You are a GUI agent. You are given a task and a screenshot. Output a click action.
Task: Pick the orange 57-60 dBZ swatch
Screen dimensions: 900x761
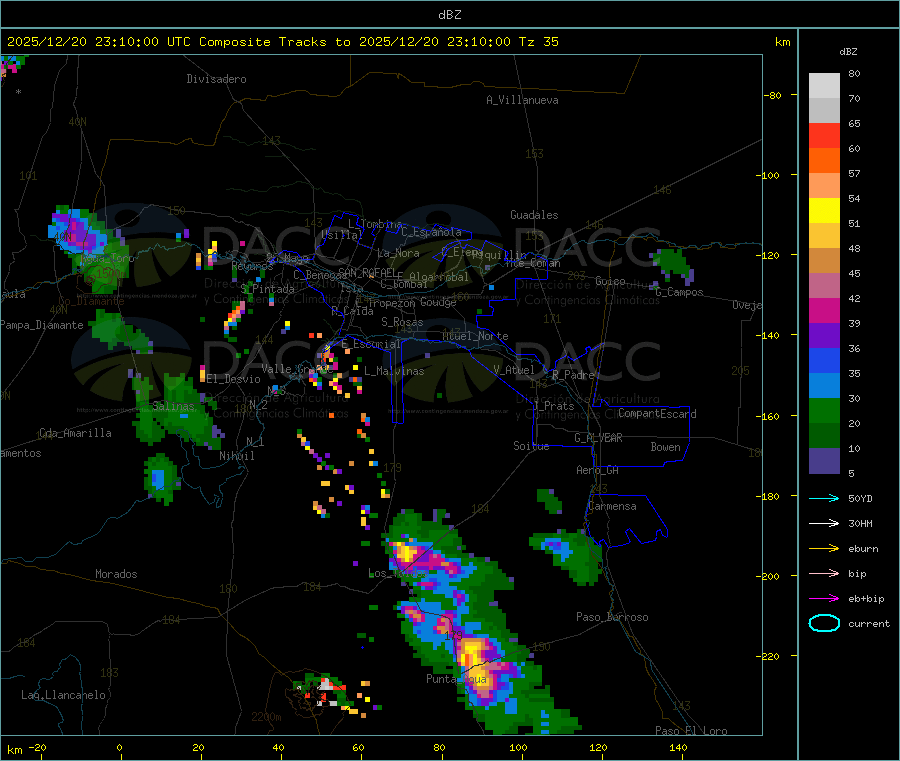click(824, 161)
